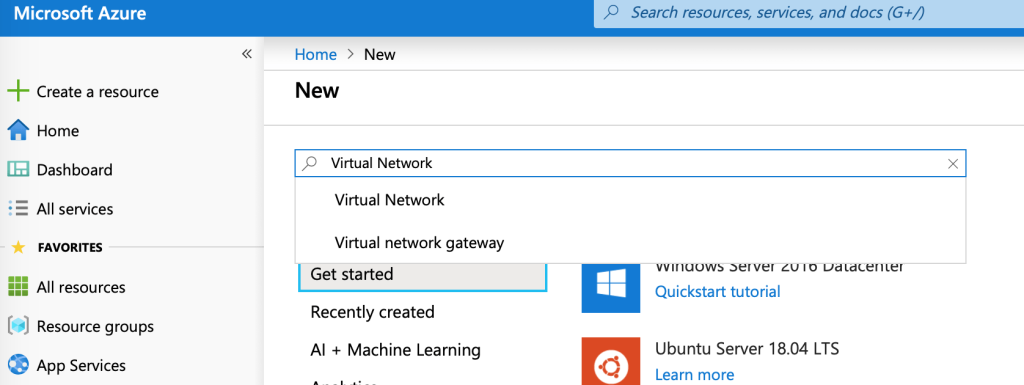This screenshot has height=385, width=1024.
Task: Click the magnifier in top search bar
Action: point(612,13)
